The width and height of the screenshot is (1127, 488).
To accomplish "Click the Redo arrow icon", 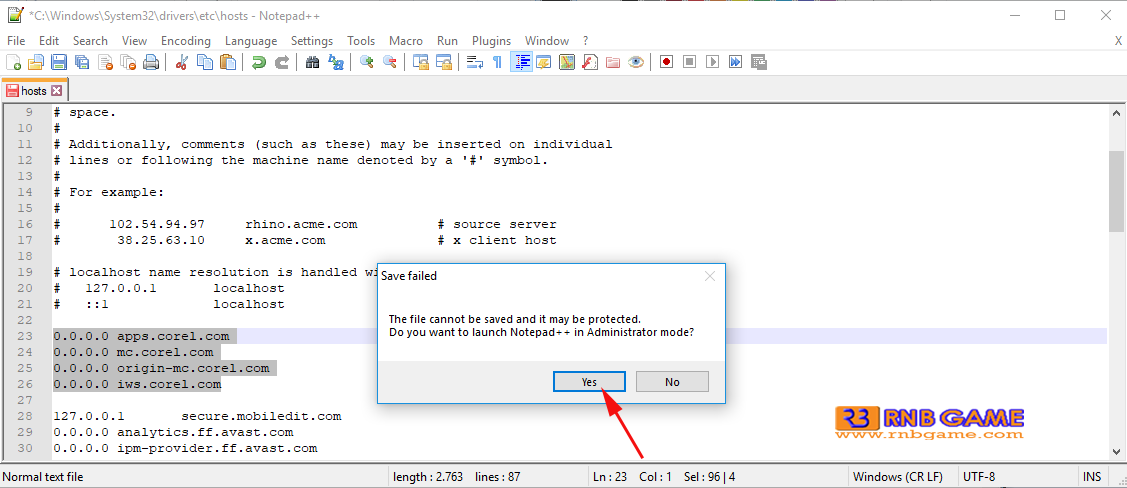I will [282, 63].
